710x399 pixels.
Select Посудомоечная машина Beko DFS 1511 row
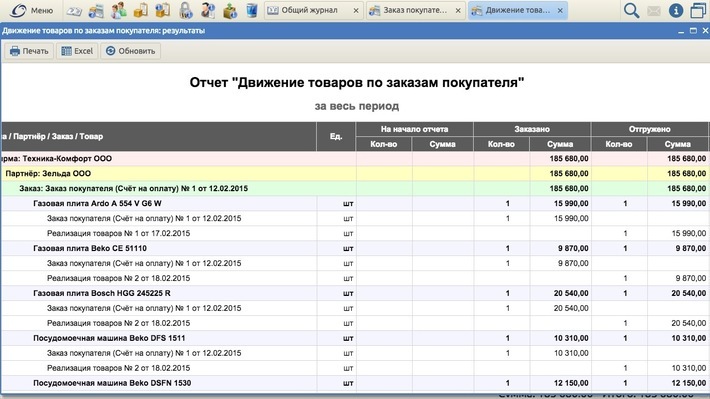355,338
